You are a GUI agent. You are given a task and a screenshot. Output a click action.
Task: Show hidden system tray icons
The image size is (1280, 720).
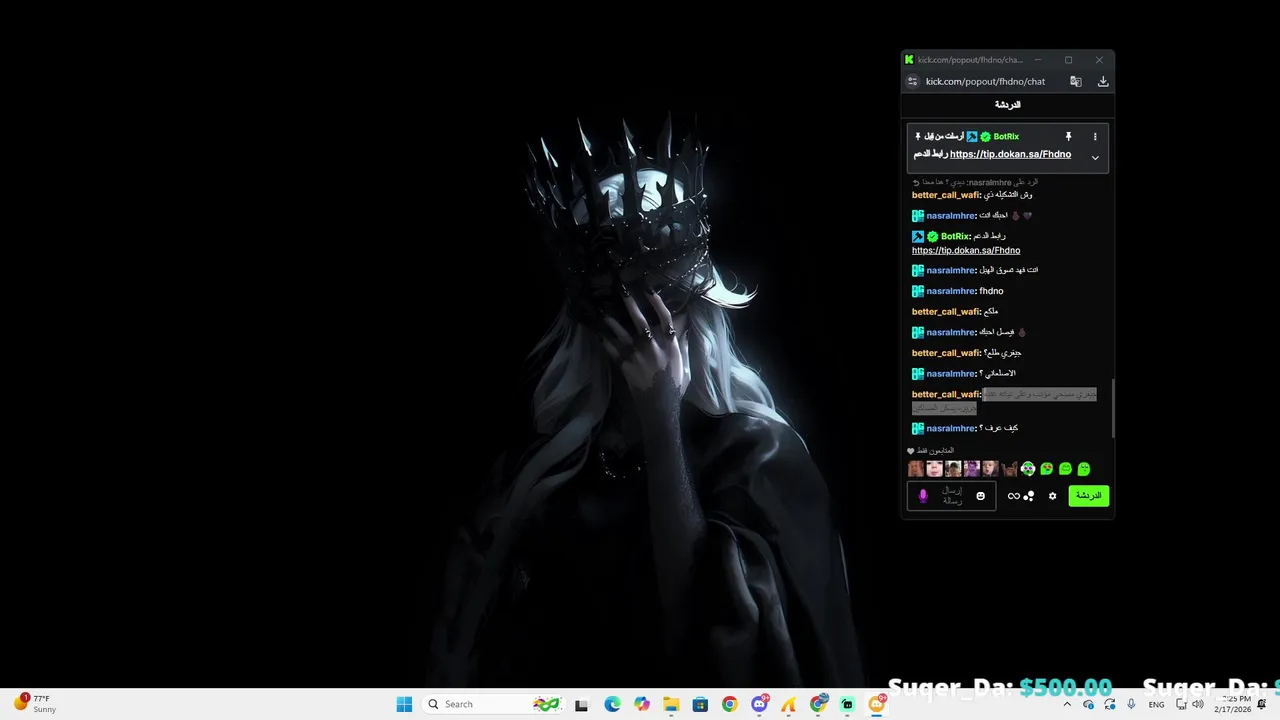pos(1067,705)
